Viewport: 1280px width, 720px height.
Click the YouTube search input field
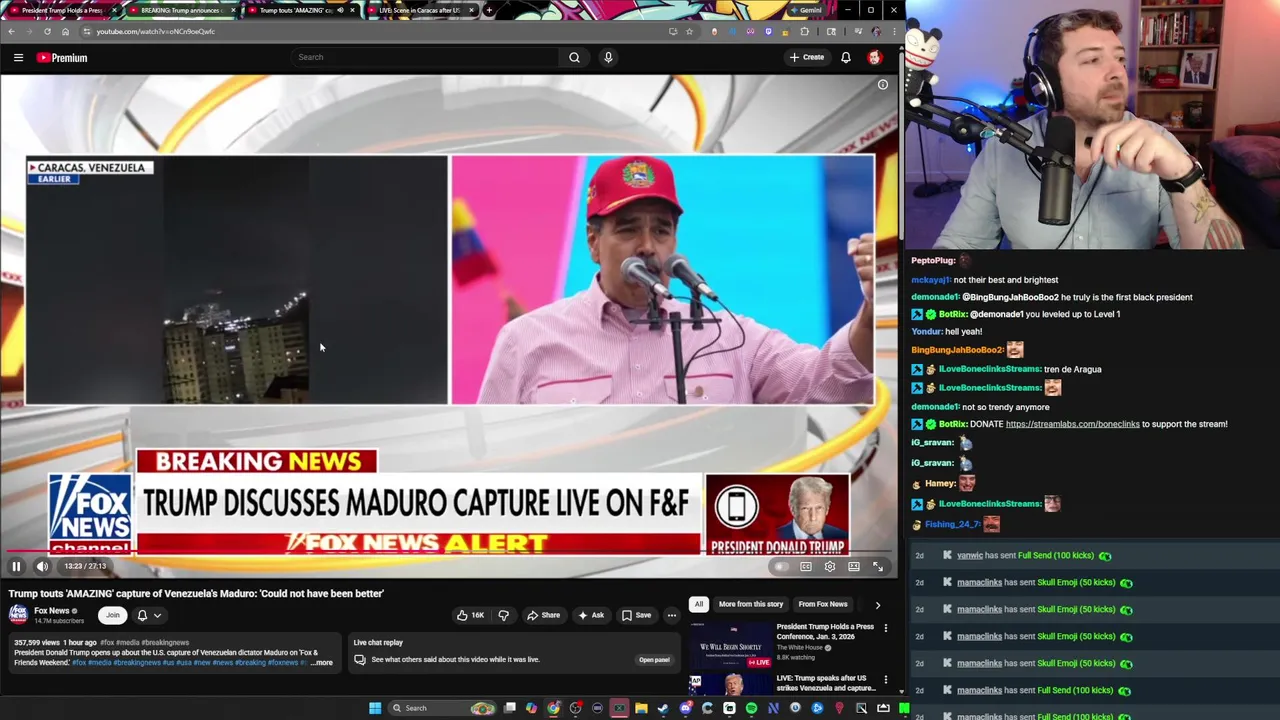click(425, 57)
